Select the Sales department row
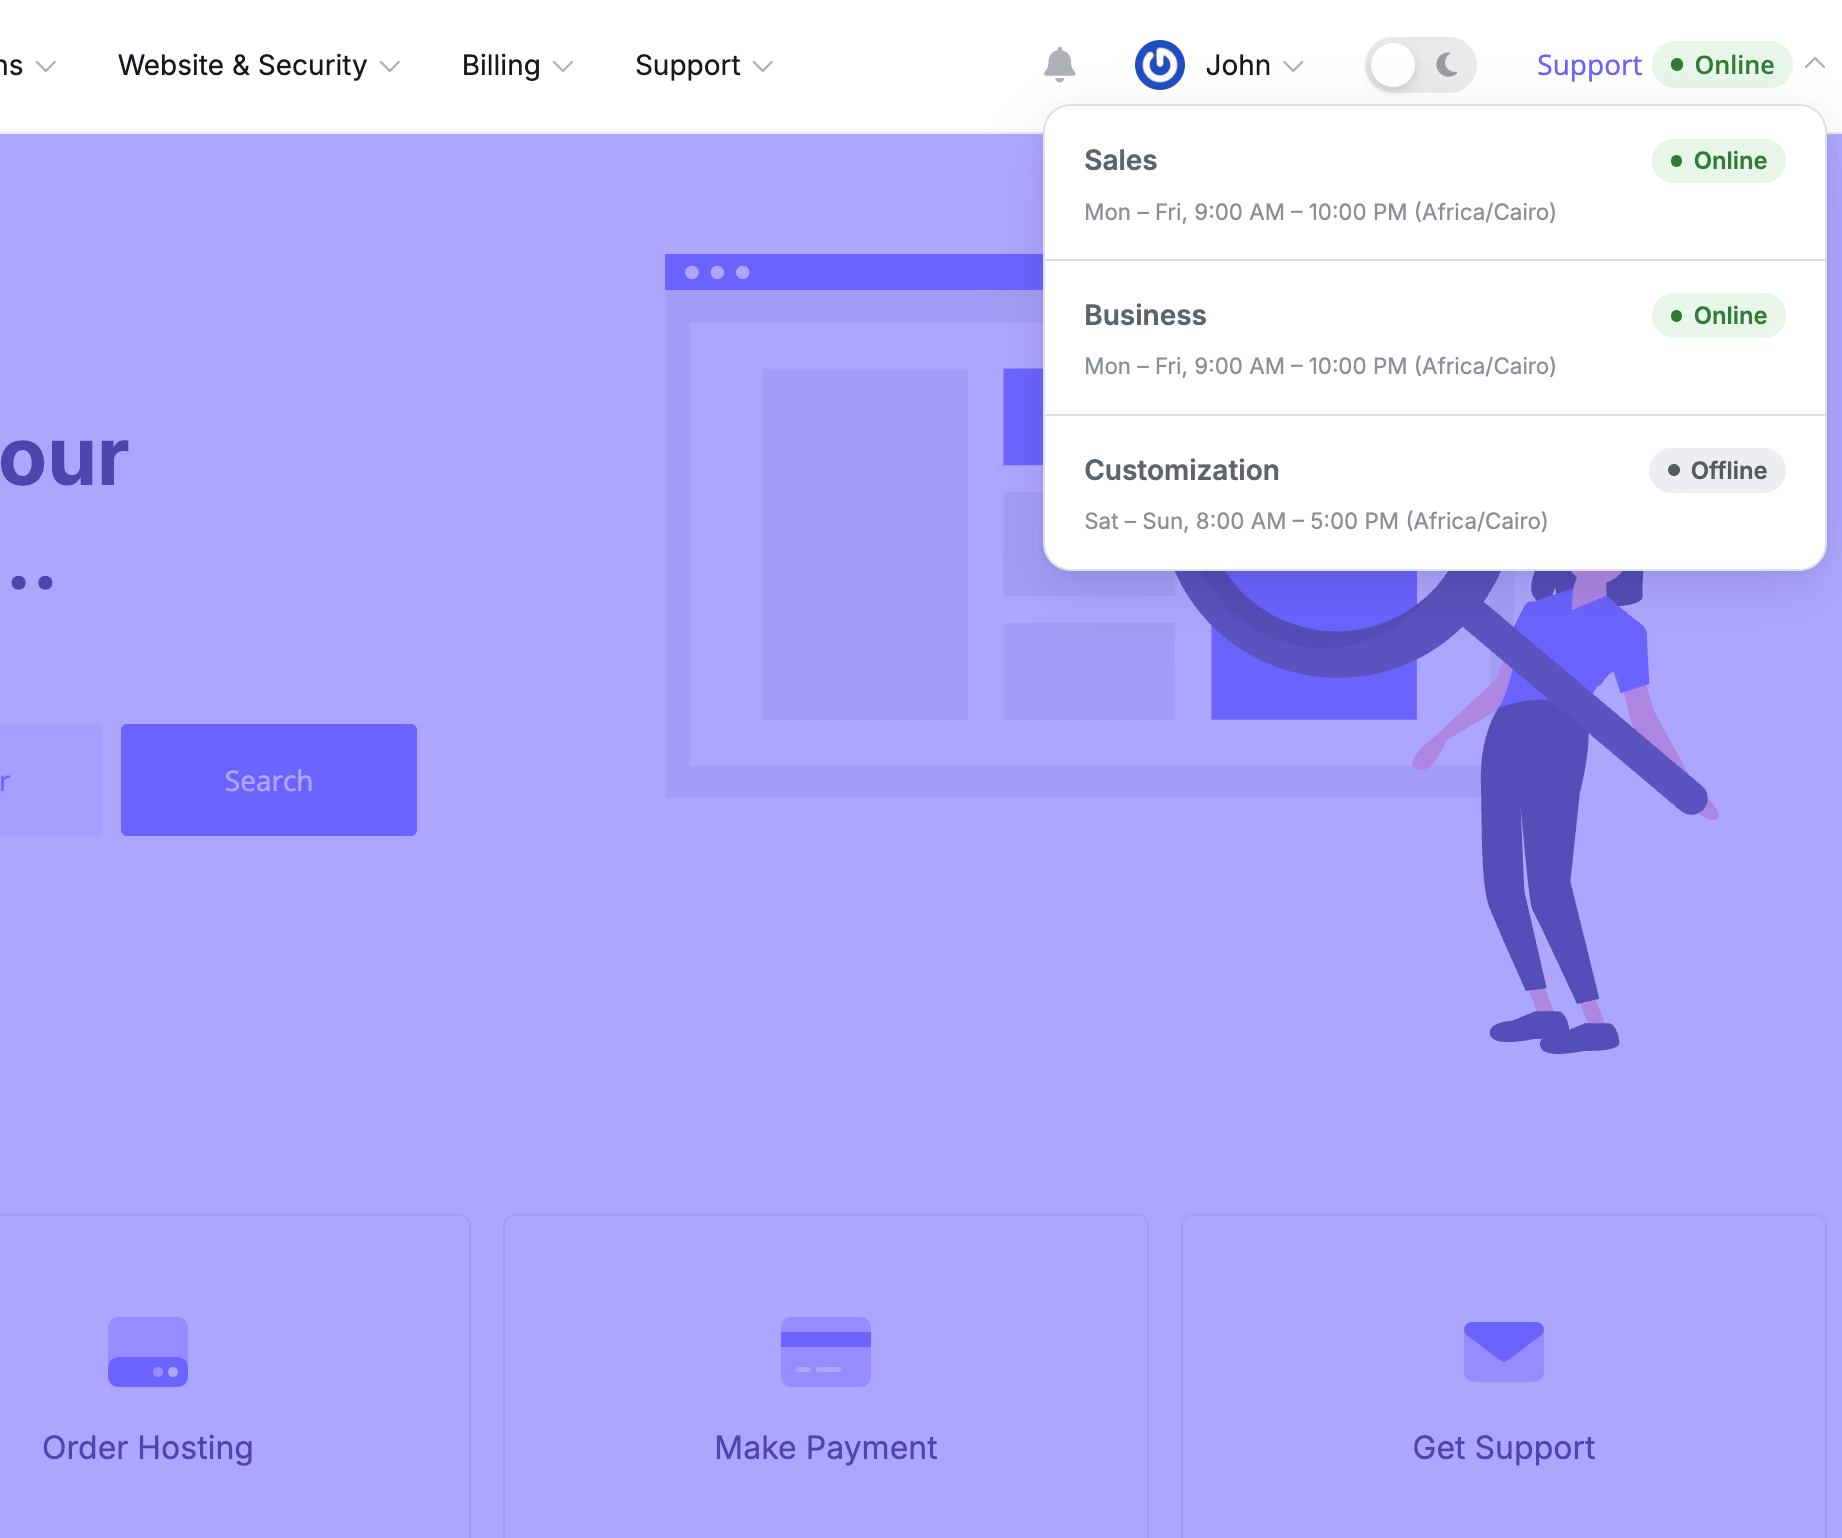Viewport: 1842px width, 1538px height. pos(1435,184)
